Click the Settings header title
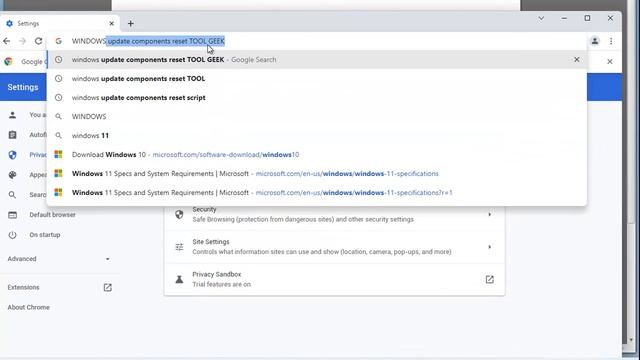The height and width of the screenshot is (360, 640). [23, 87]
